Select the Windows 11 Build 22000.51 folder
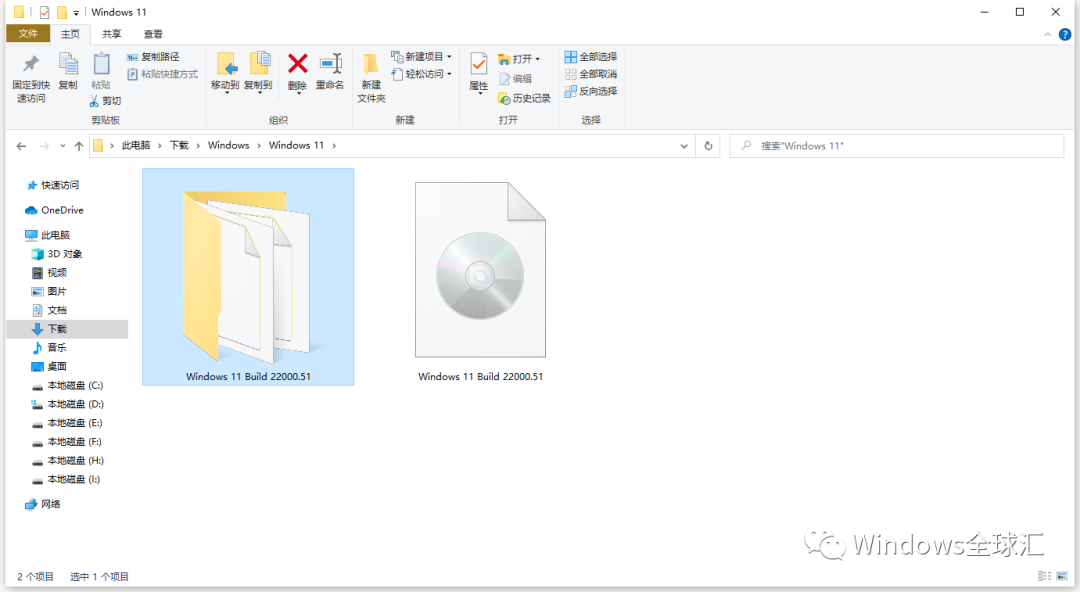The image size is (1080, 592). (x=248, y=276)
